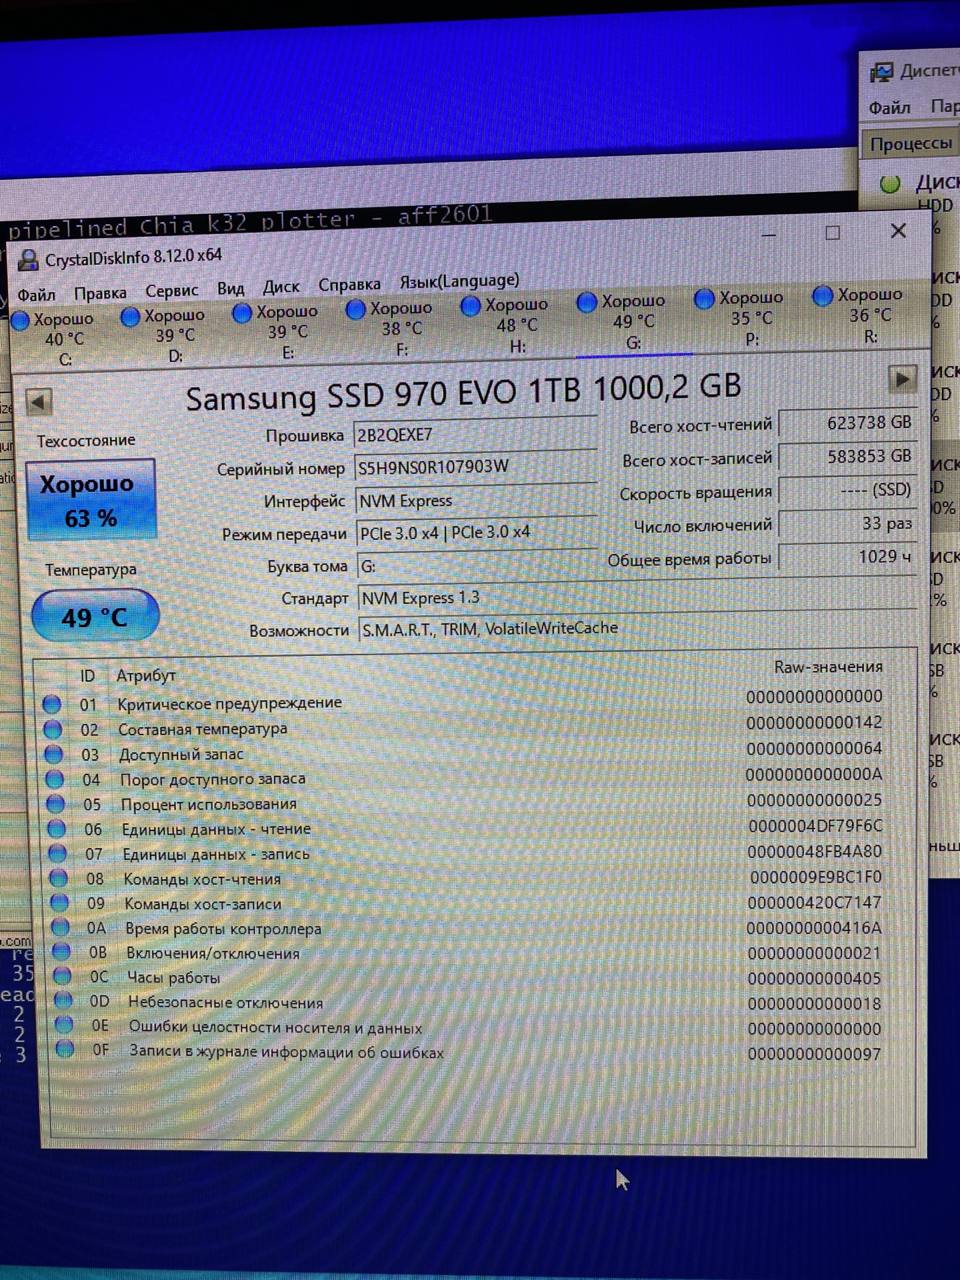Open the Язык(Language) menu

(x=459, y=280)
